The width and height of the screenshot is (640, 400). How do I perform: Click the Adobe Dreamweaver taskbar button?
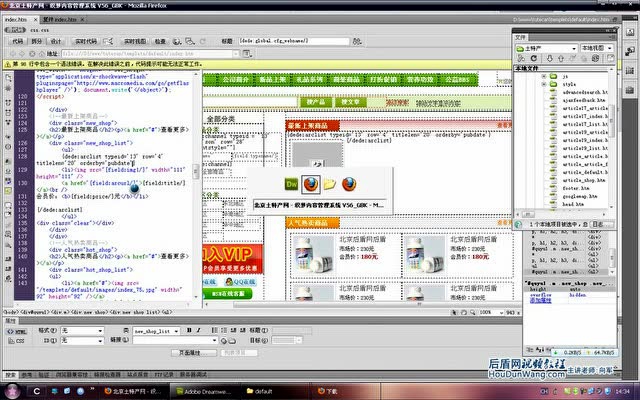203,391
